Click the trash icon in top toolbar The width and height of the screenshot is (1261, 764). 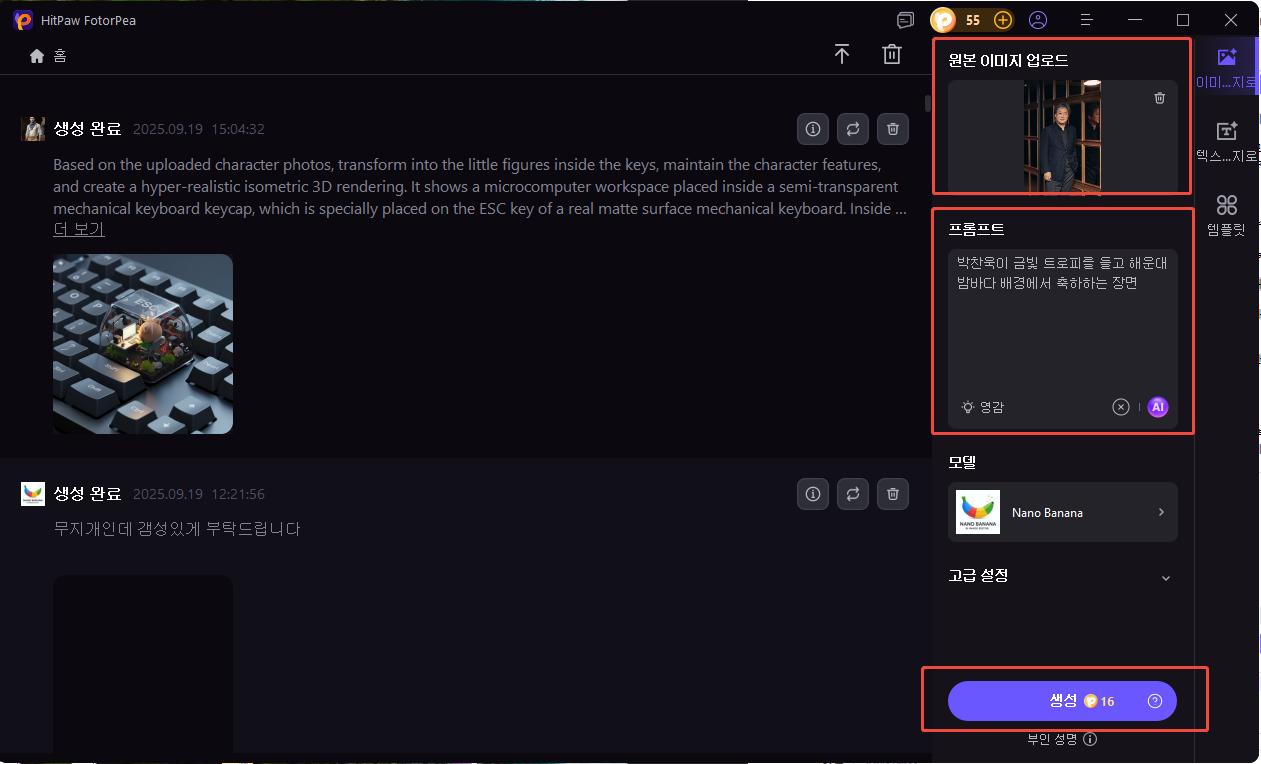[x=892, y=55]
